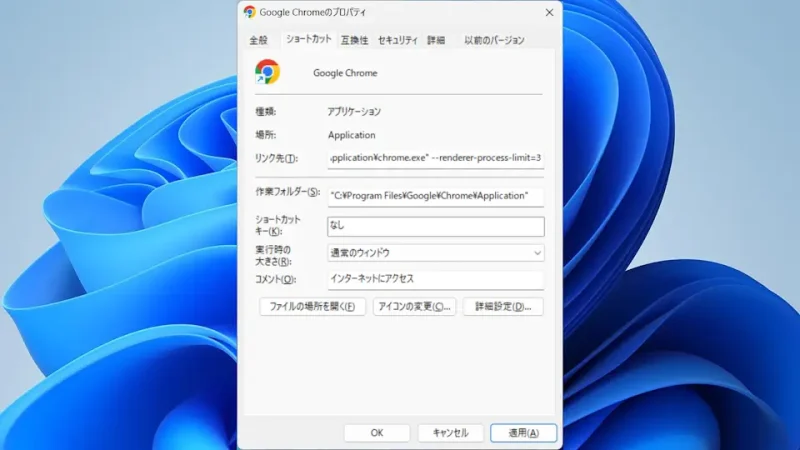Image resolution: width=800 pixels, height=450 pixels.
Task: Click the アイコンの変更 button
Action: point(414,307)
